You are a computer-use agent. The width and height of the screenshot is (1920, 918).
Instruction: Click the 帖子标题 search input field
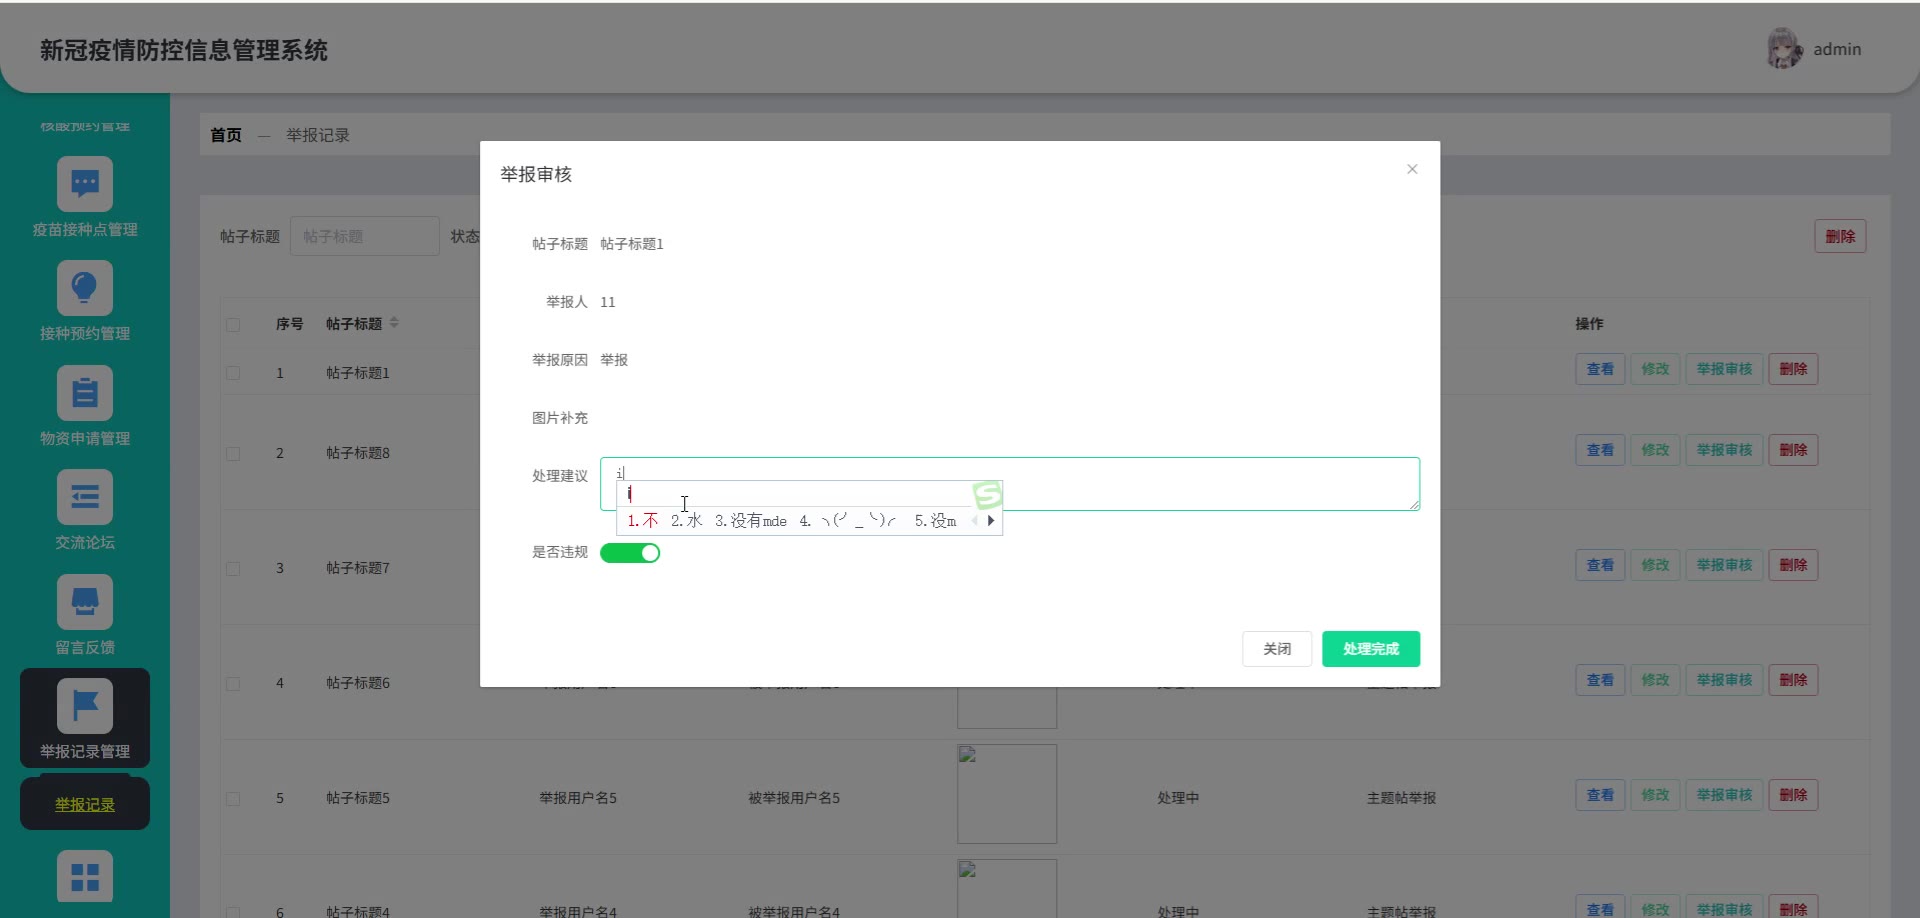tap(365, 236)
